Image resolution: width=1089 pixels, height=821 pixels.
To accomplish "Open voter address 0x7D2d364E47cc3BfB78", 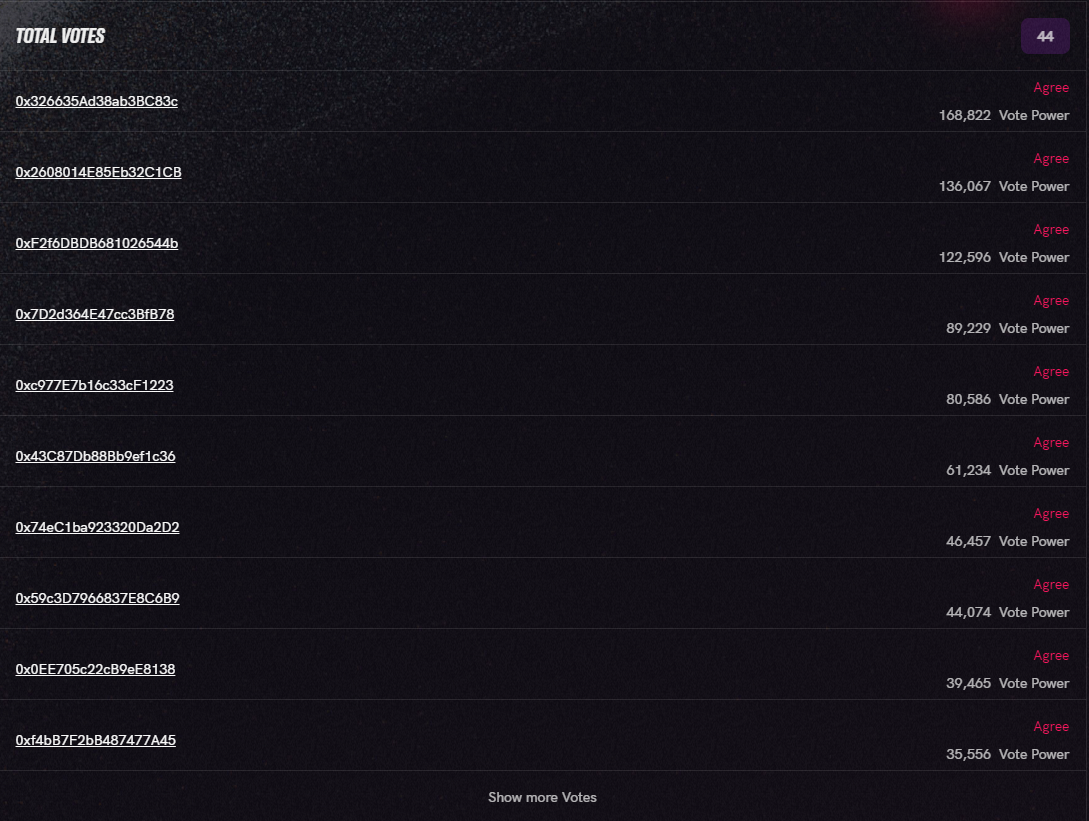I will click(95, 314).
